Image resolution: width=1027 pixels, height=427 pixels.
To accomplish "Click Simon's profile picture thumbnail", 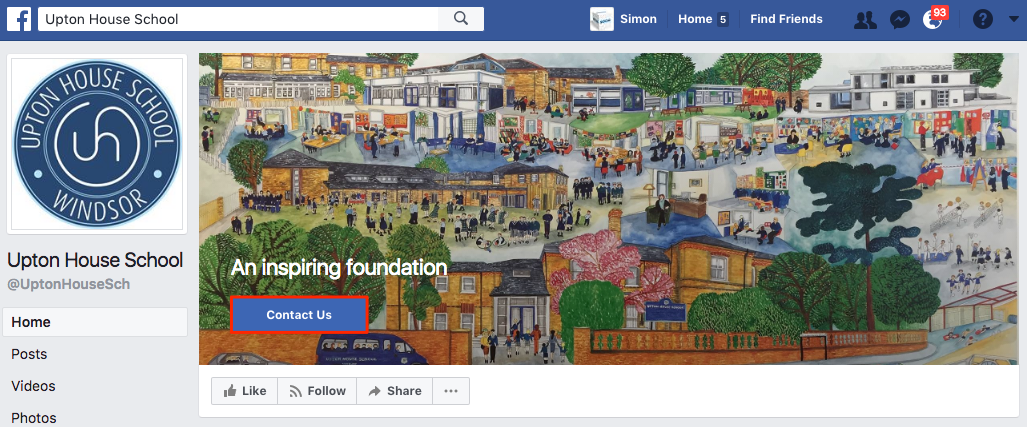I will point(601,19).
